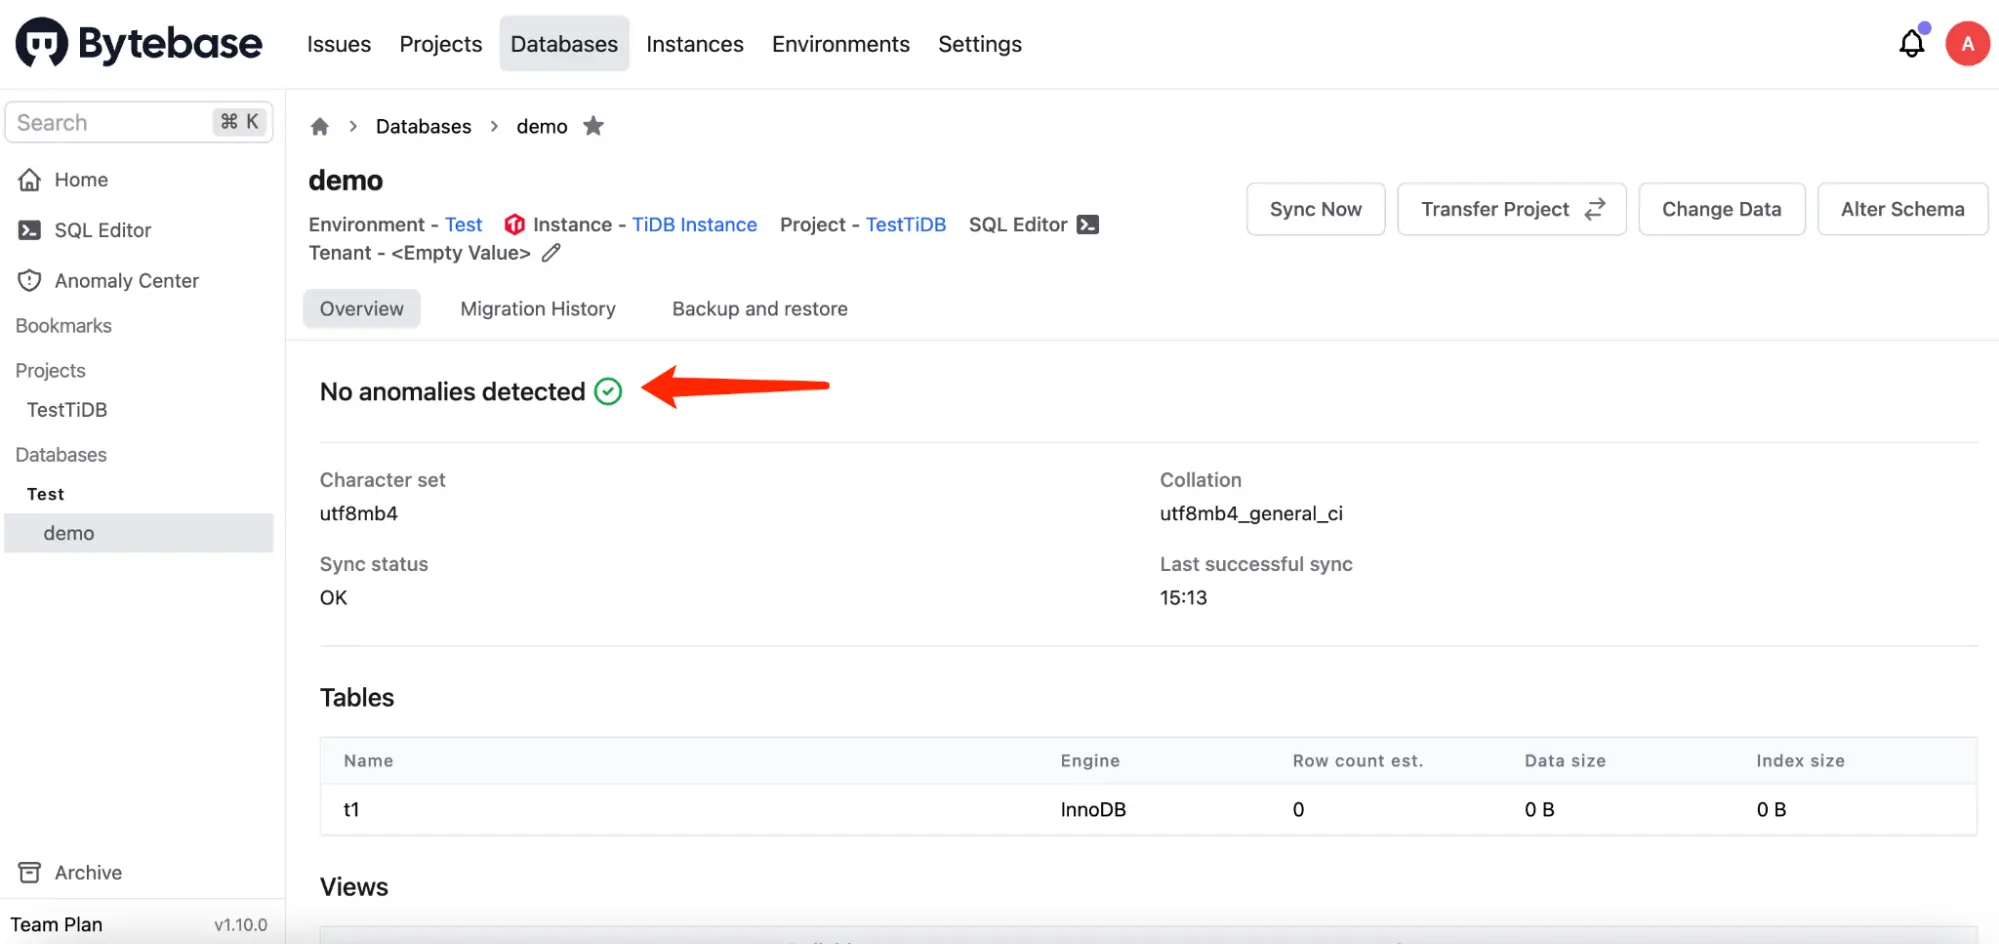This screenshot has height=944, width=1999.
Task: Select Databases in the top navigation
Action: tap(564, 44)
